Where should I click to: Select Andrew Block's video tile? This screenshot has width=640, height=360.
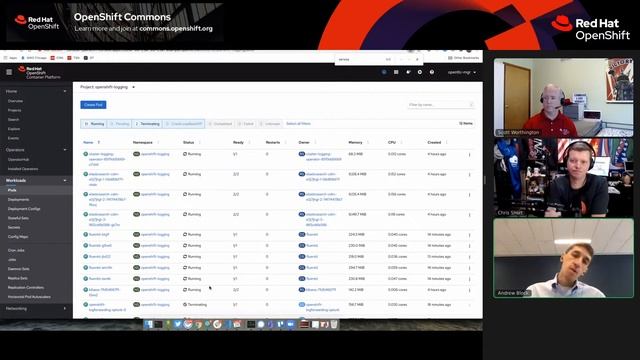563,258
